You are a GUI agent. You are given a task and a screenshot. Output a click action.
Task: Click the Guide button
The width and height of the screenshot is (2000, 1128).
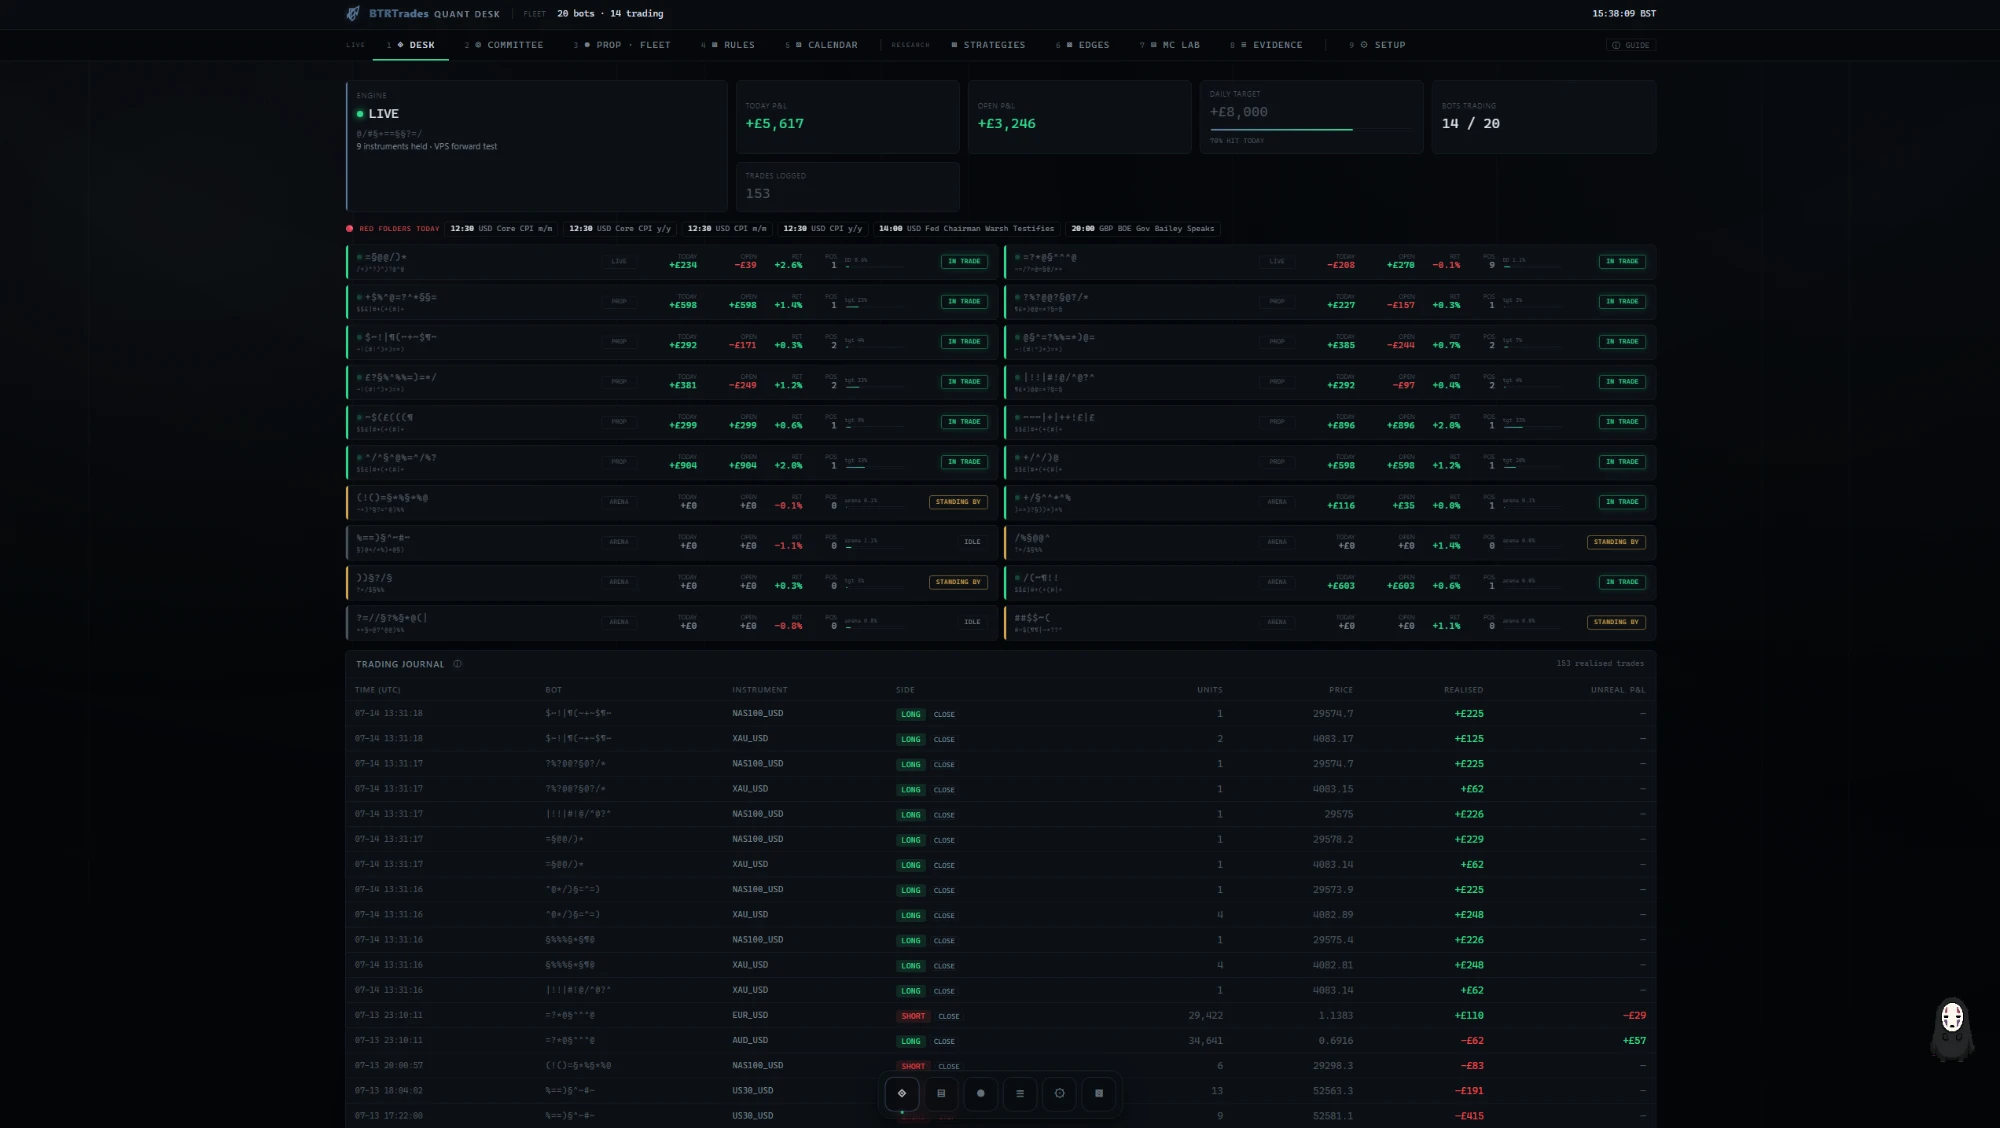point(1631,45)
